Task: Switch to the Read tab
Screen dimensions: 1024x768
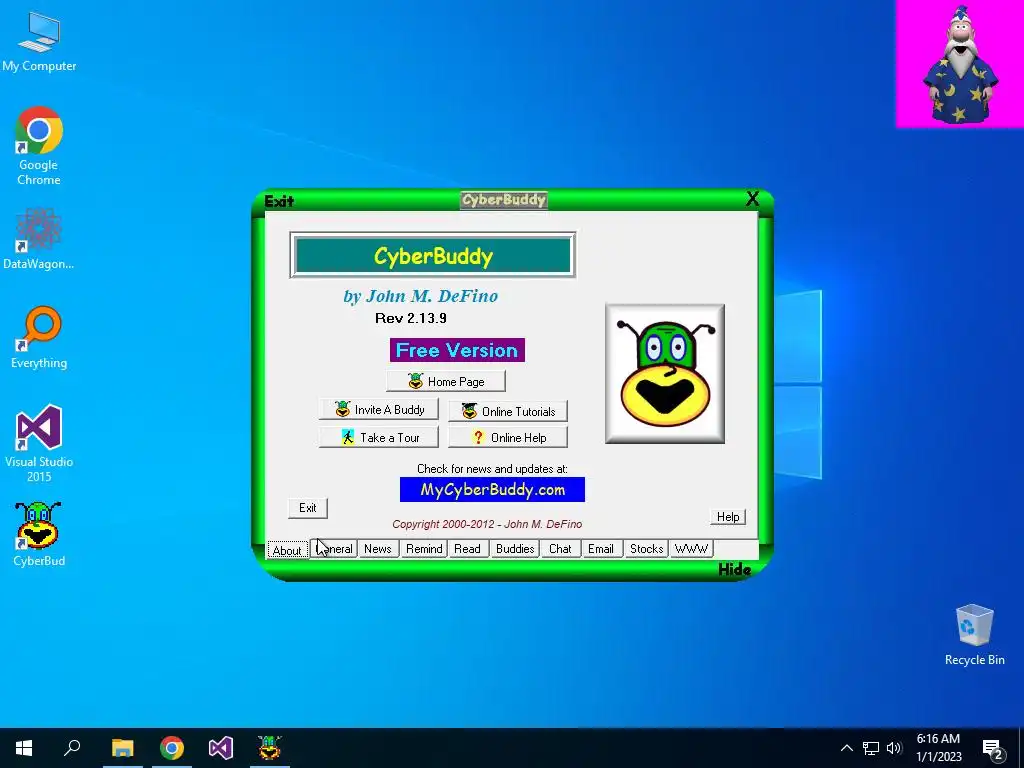Action: [x=468, y=549]
